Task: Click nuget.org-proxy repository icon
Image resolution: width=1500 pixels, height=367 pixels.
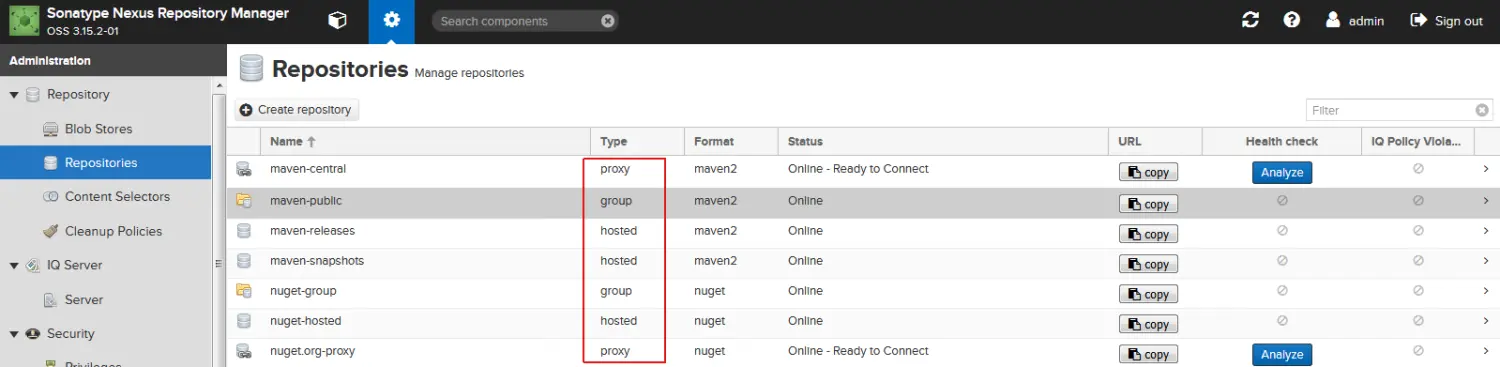Action: click(244, 351)
